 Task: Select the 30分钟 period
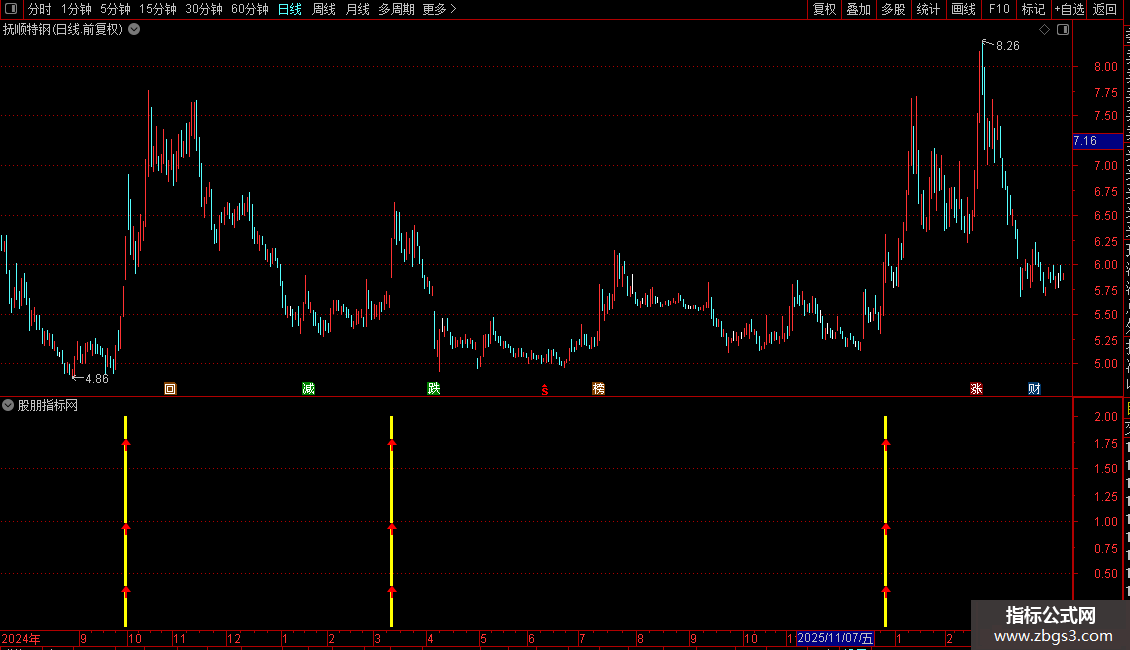click(x=204, y=9)
